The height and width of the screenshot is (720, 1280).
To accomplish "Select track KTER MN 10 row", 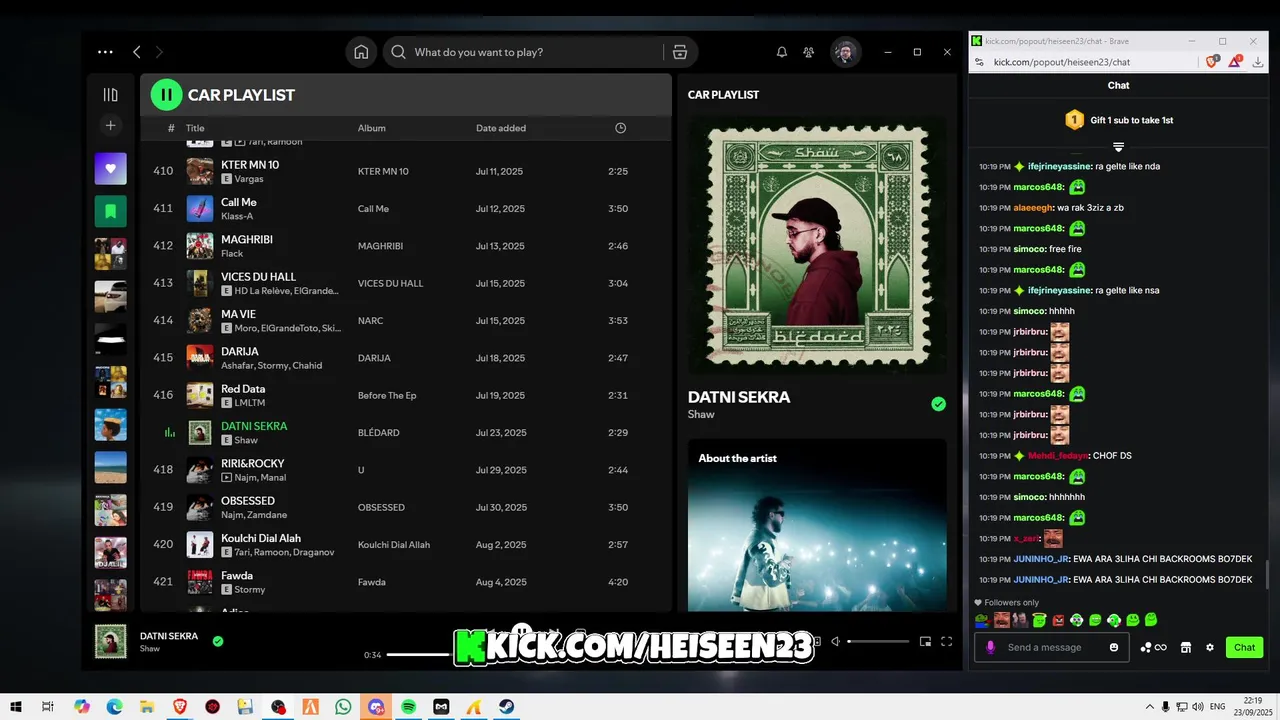I will [x=406, y=171].
